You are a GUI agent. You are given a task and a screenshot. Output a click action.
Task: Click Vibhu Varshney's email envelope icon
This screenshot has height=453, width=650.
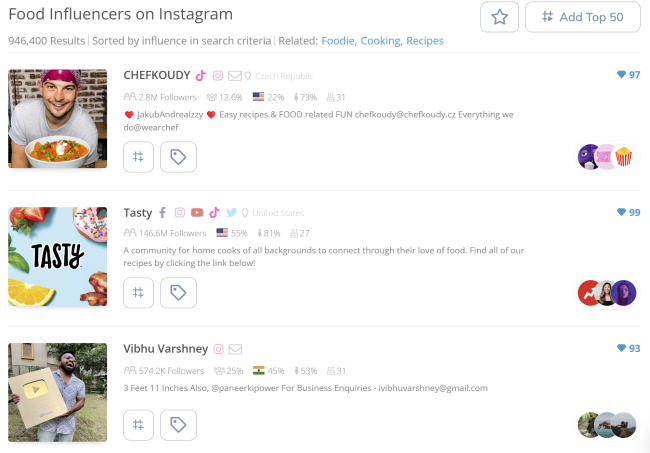point(235,349)
